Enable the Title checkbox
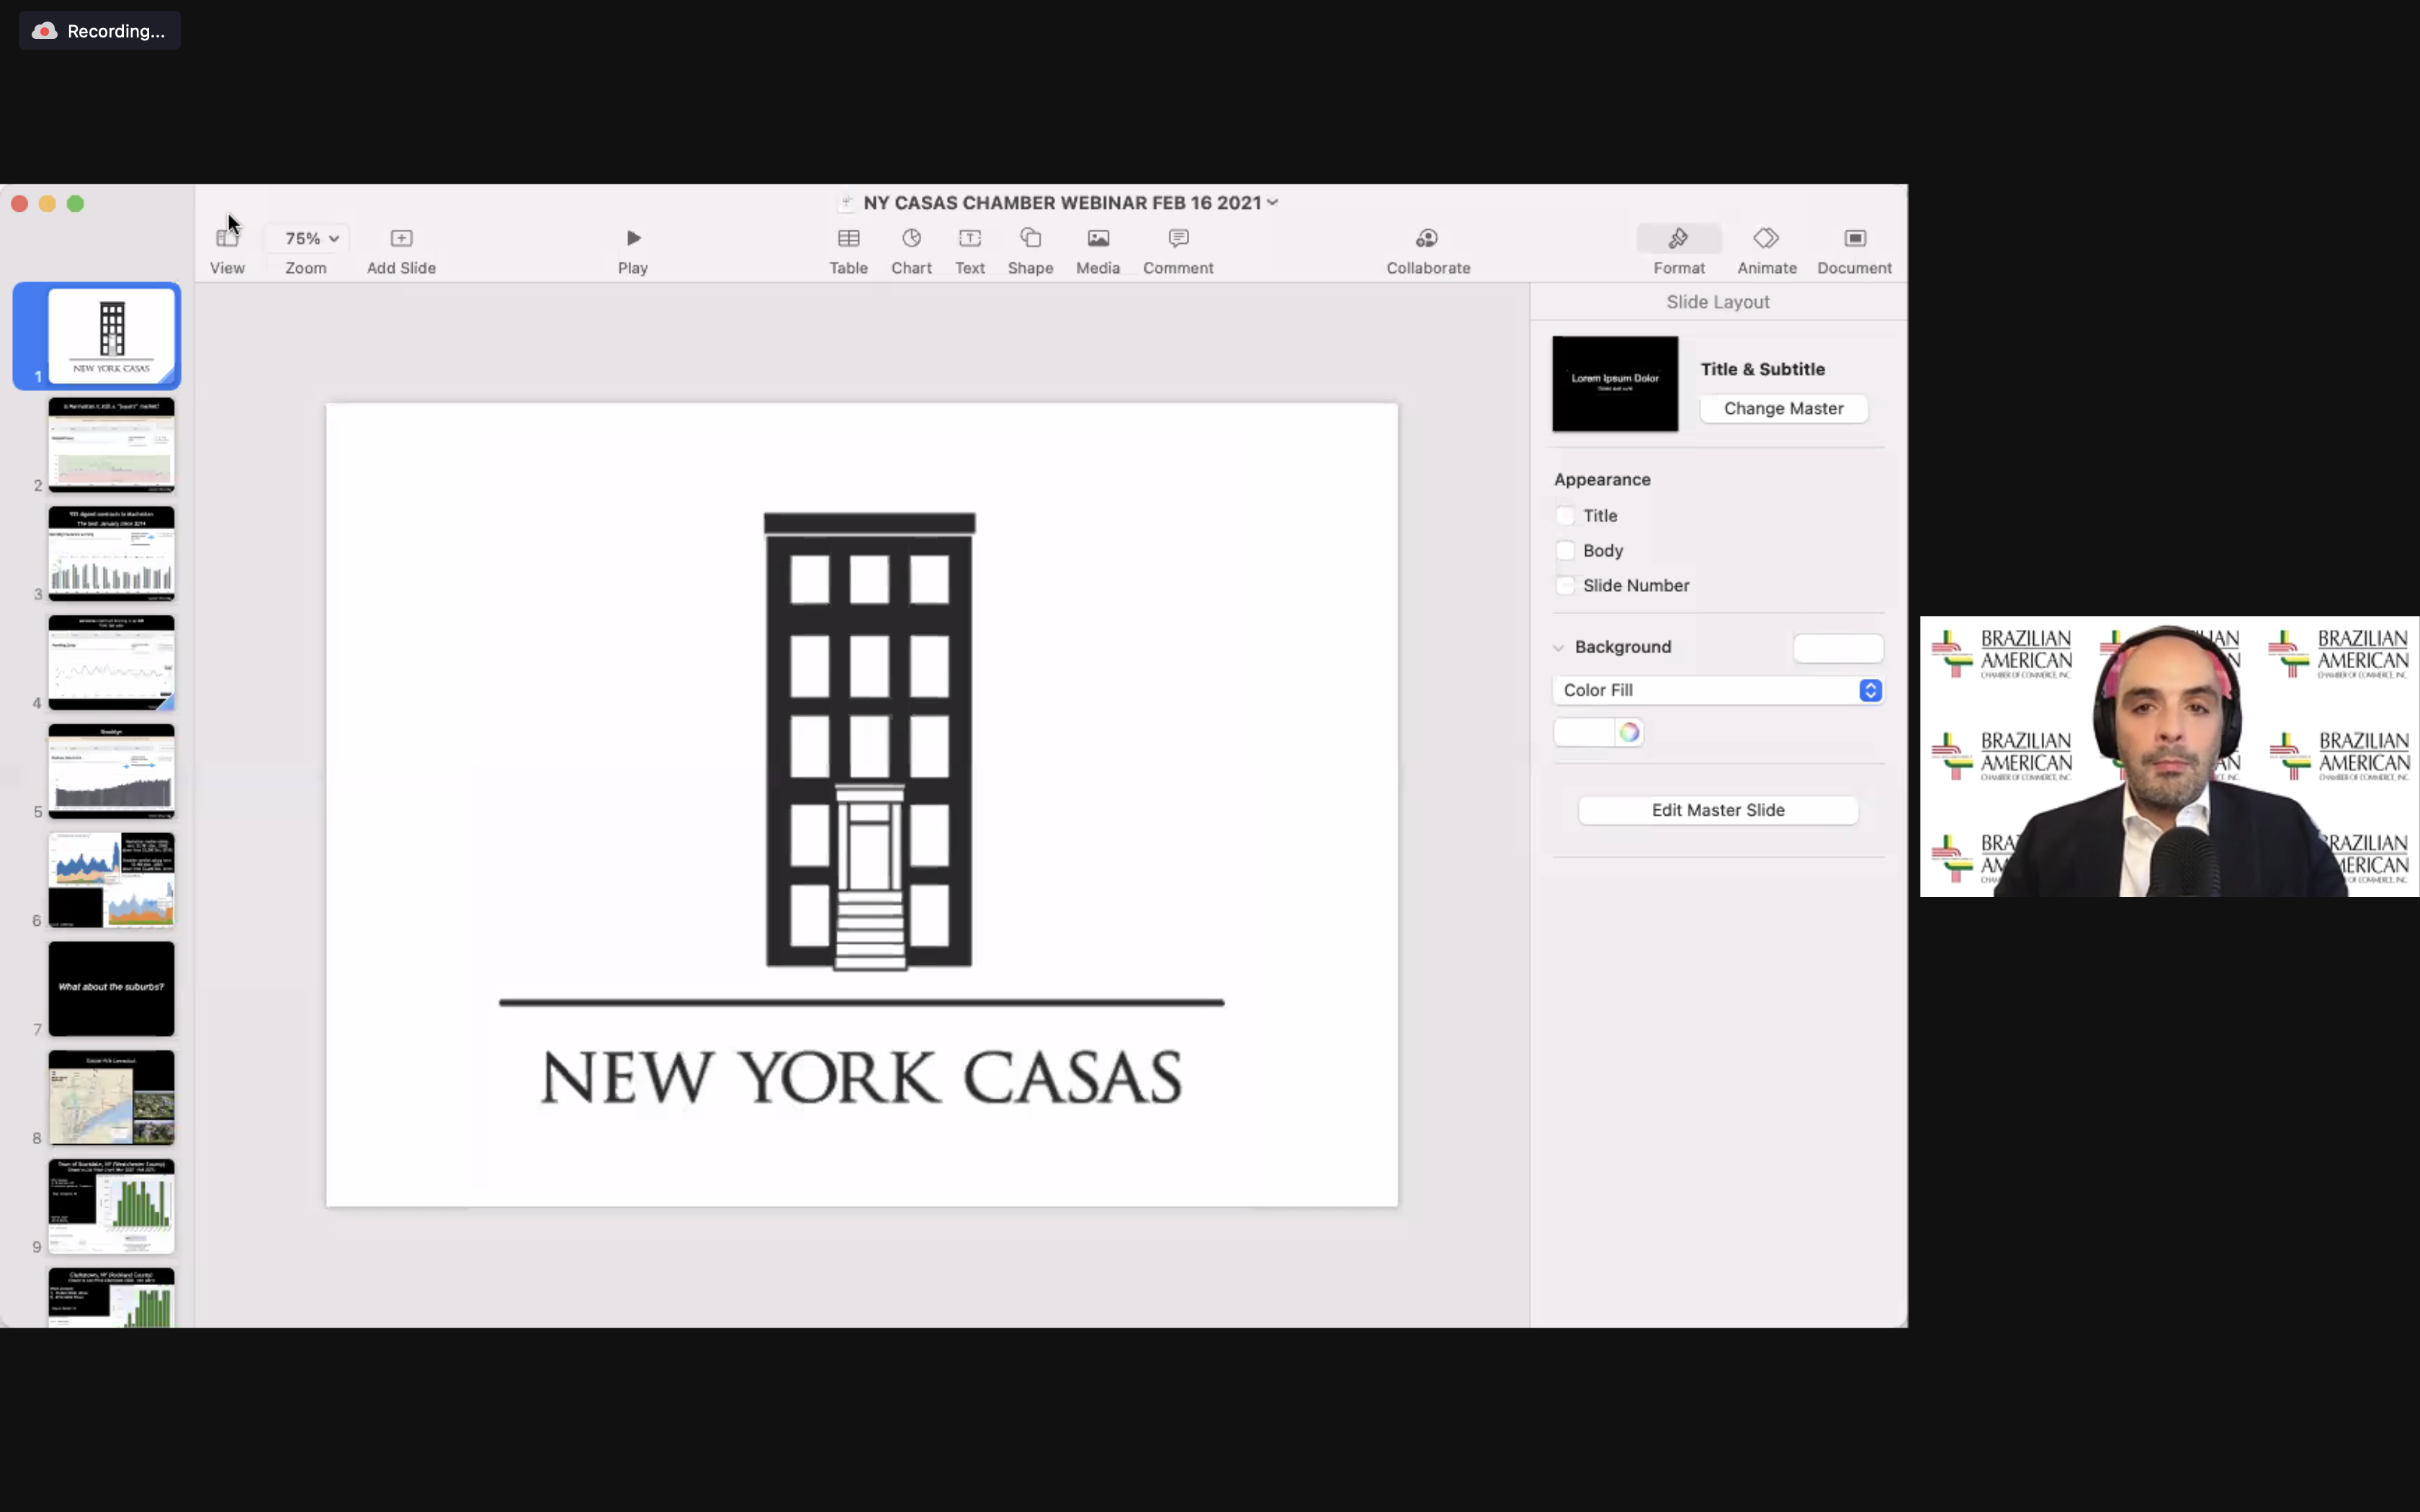This screenshot has width=2420, height=1512. pyautogui.click(x=1565, y=516)
